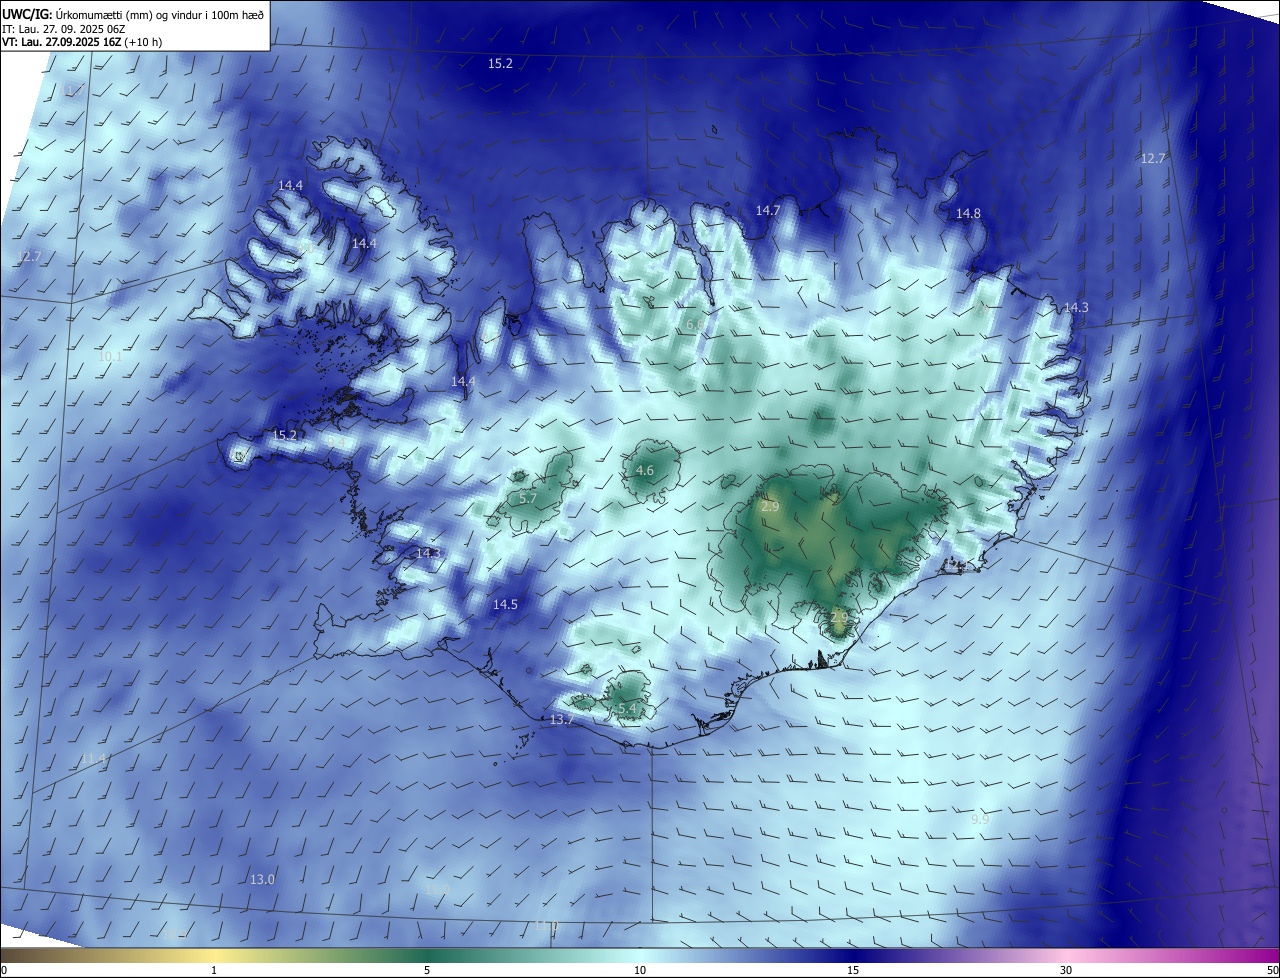Image resolution: width=1280 pixels, height=978 pixels.
Task: Click the 9.9 value over the ocean
Action: [980, 819]
